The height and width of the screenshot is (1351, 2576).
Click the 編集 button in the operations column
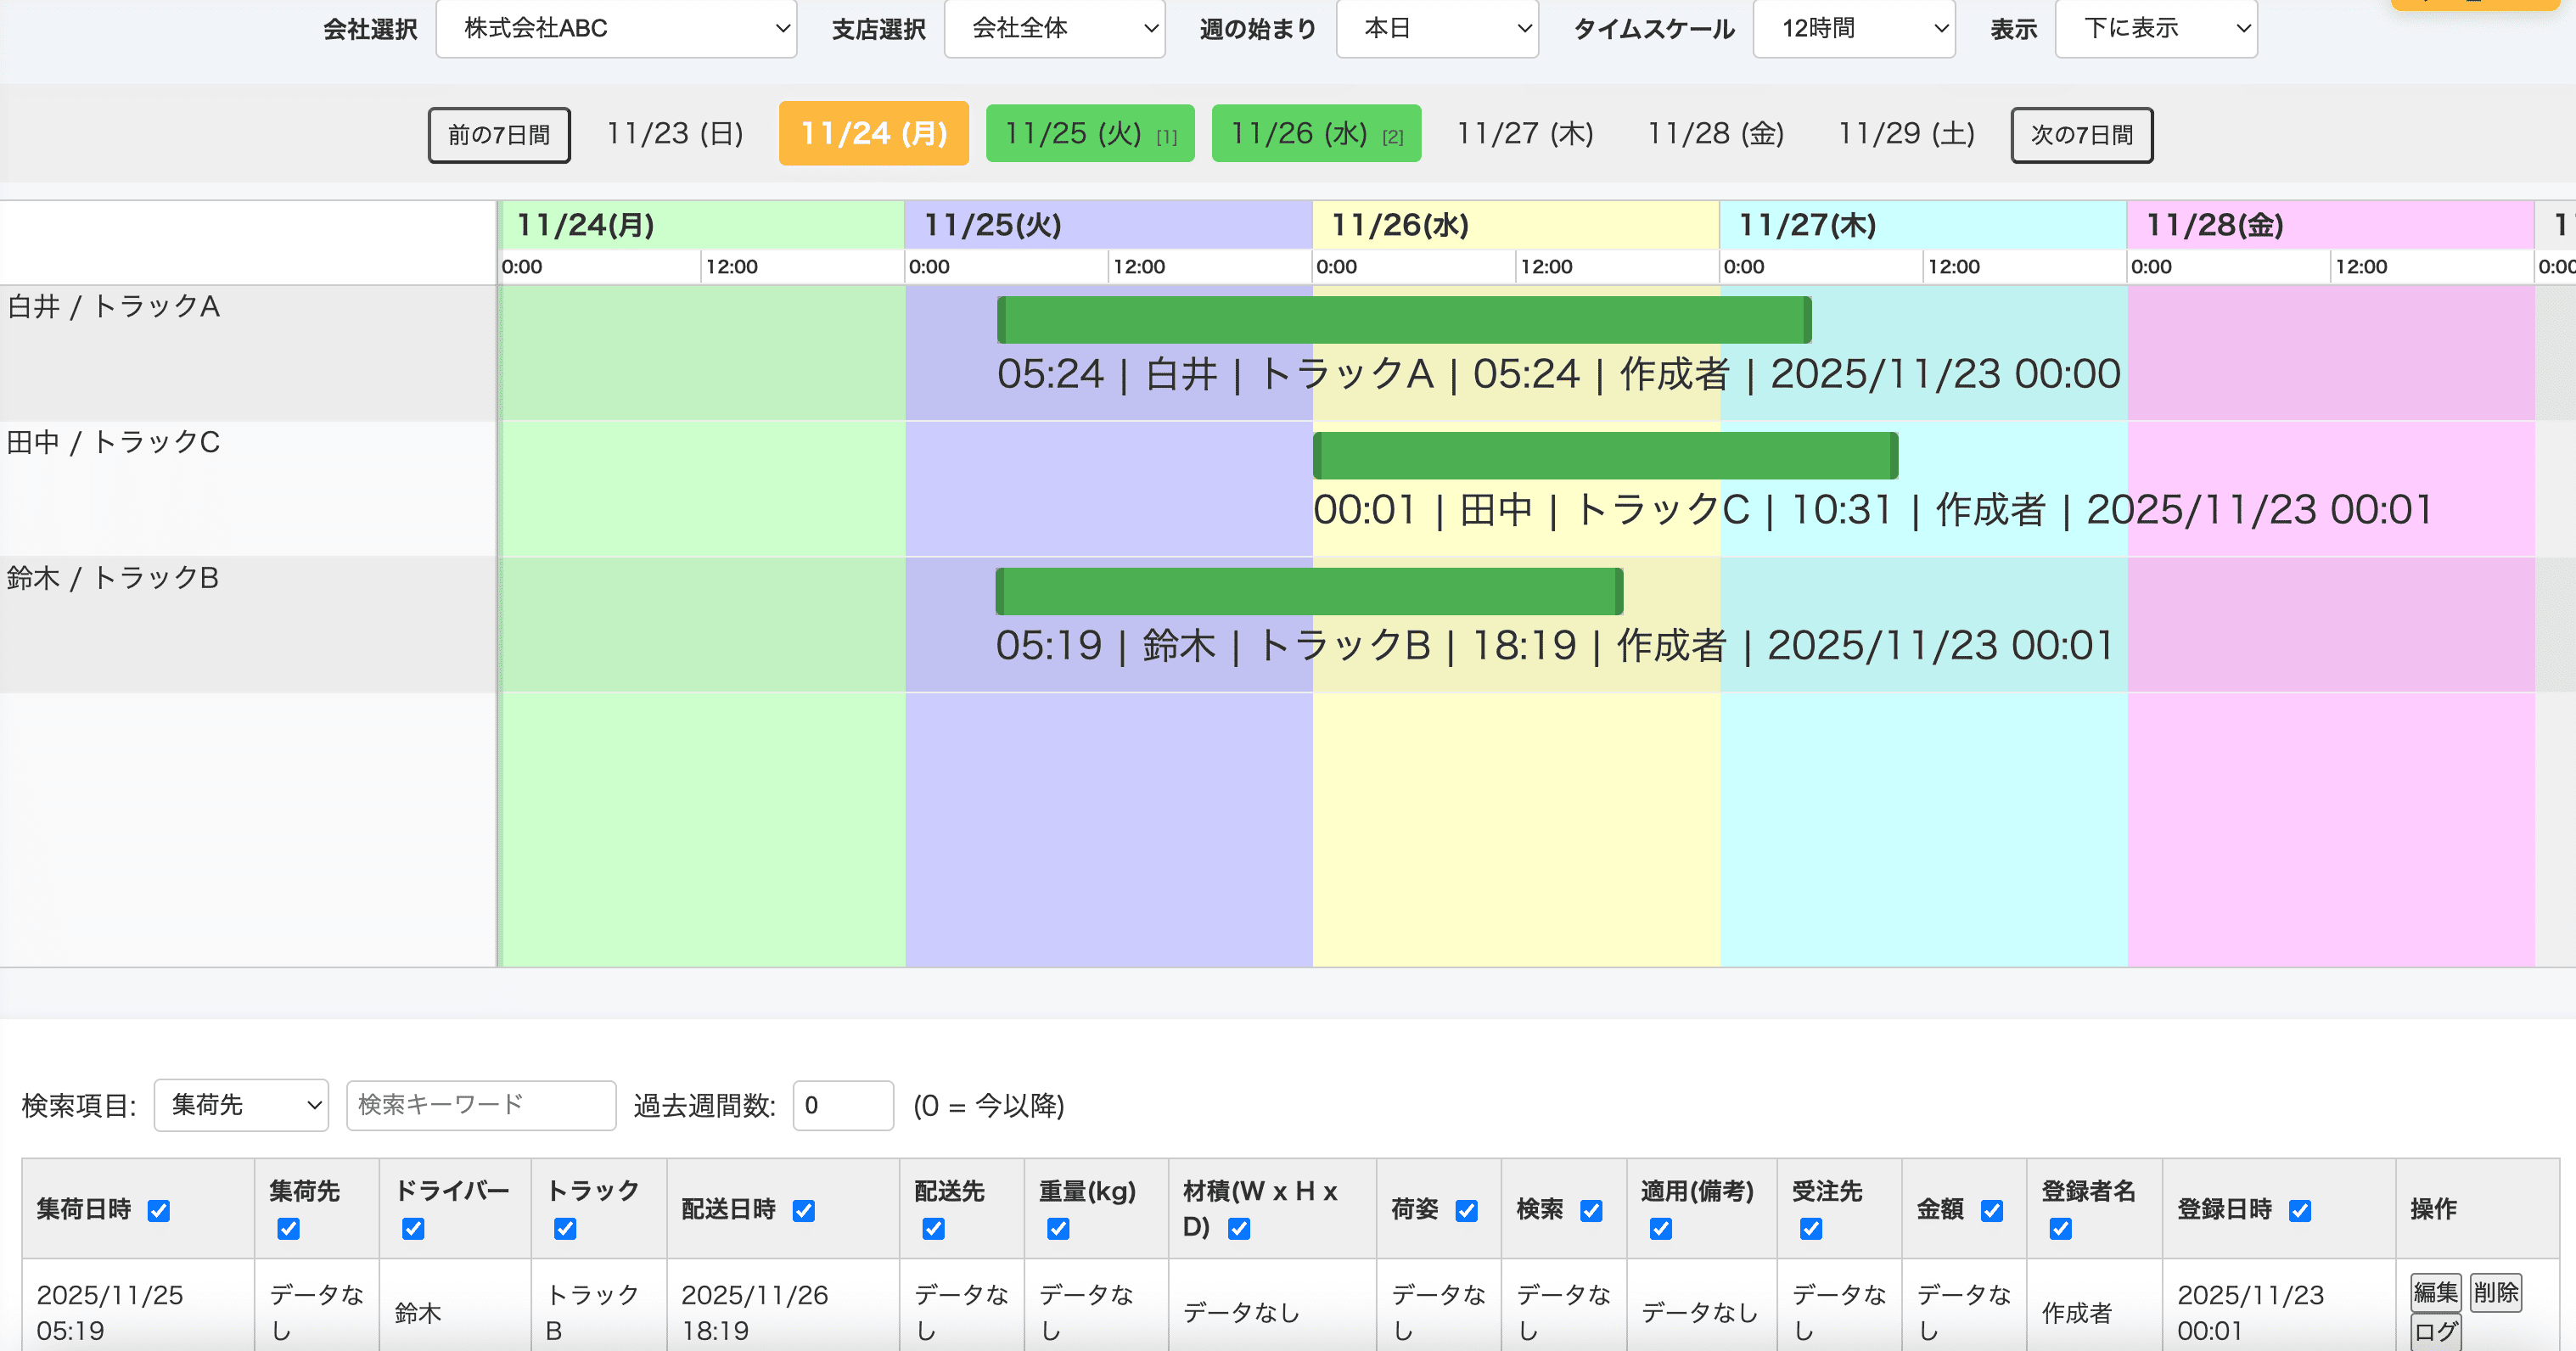(x=2436, y=1293)
